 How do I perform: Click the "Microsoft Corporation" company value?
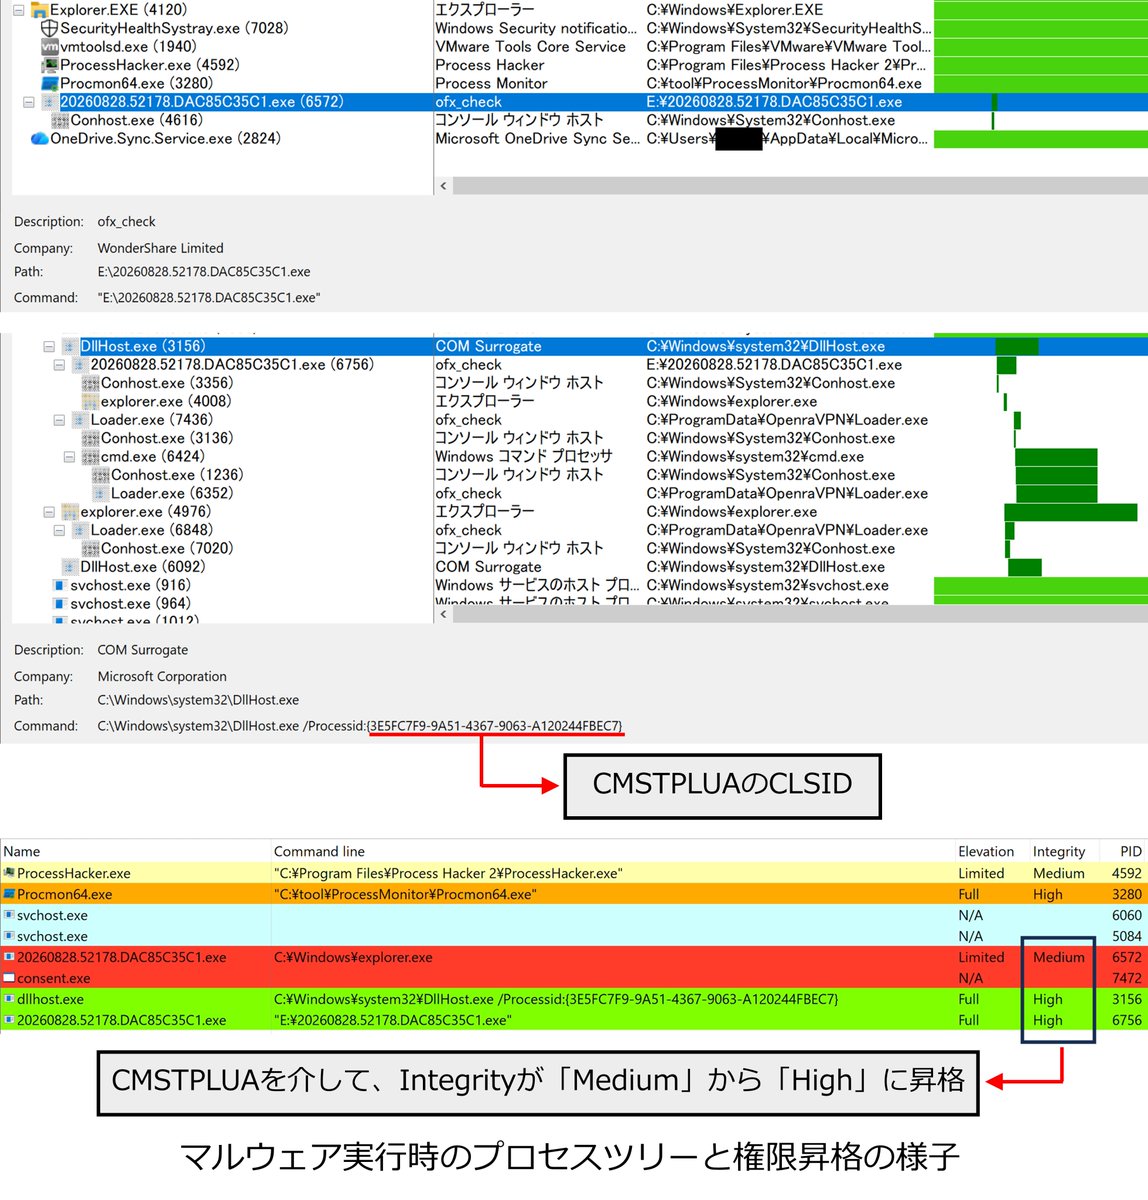(x=162, y=677)
